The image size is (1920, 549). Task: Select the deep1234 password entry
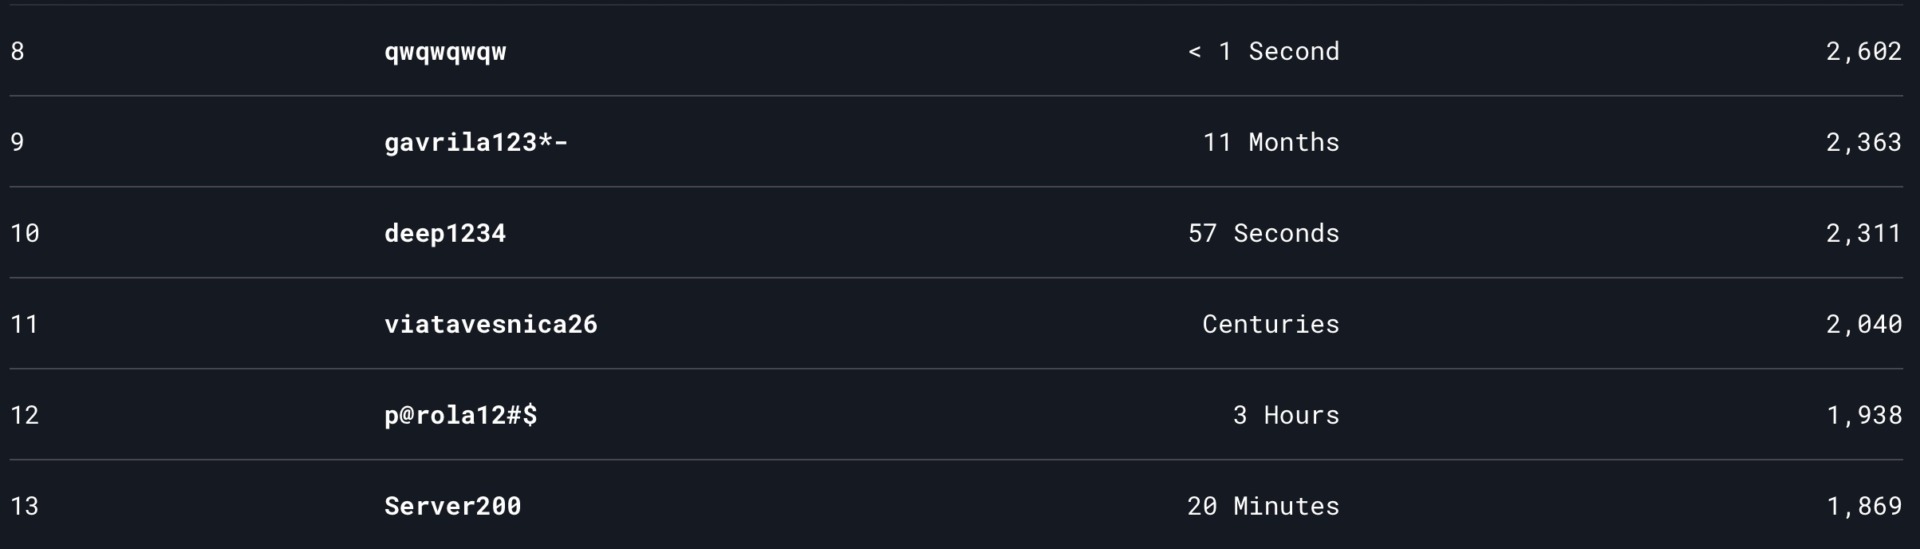pos(445,234)
